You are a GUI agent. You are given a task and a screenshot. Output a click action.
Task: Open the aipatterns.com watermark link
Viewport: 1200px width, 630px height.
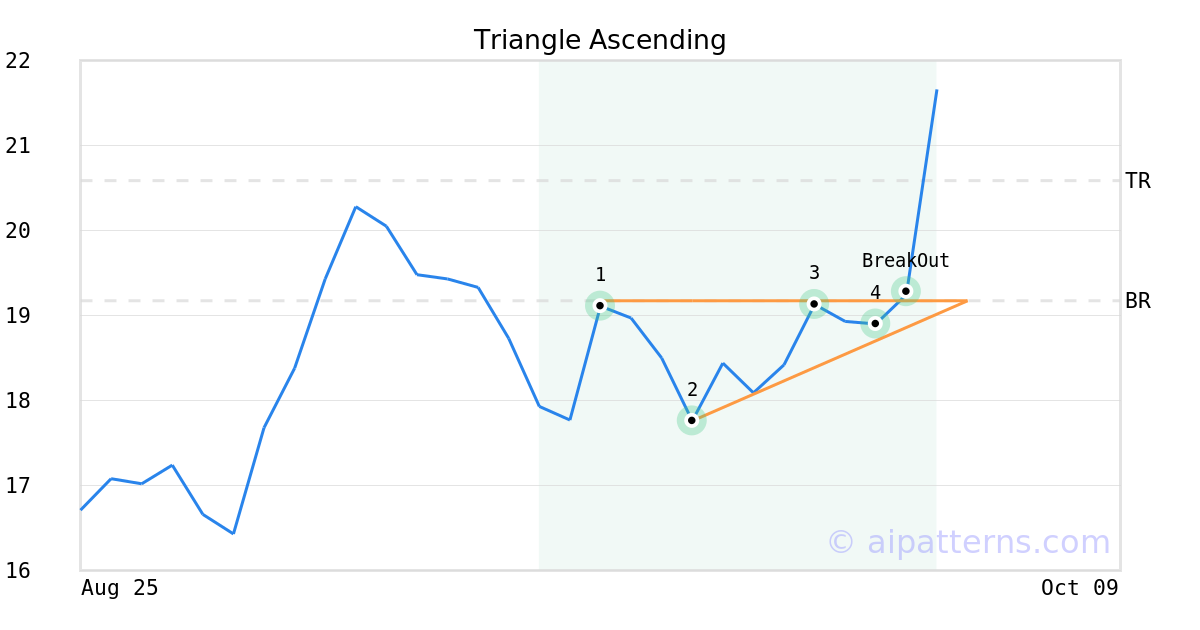click(x=968, y=542)
